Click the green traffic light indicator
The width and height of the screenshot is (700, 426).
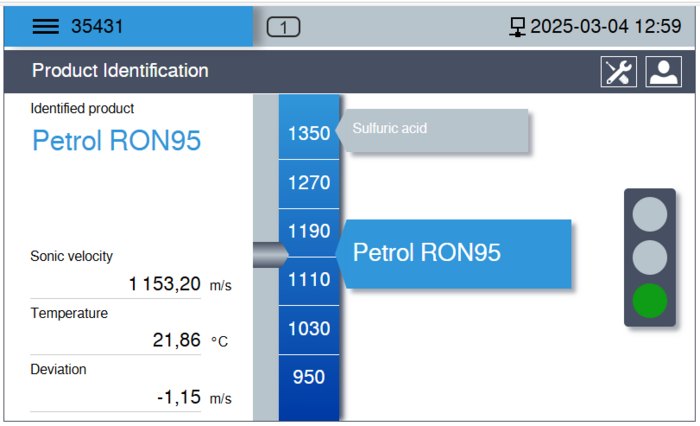650,300
